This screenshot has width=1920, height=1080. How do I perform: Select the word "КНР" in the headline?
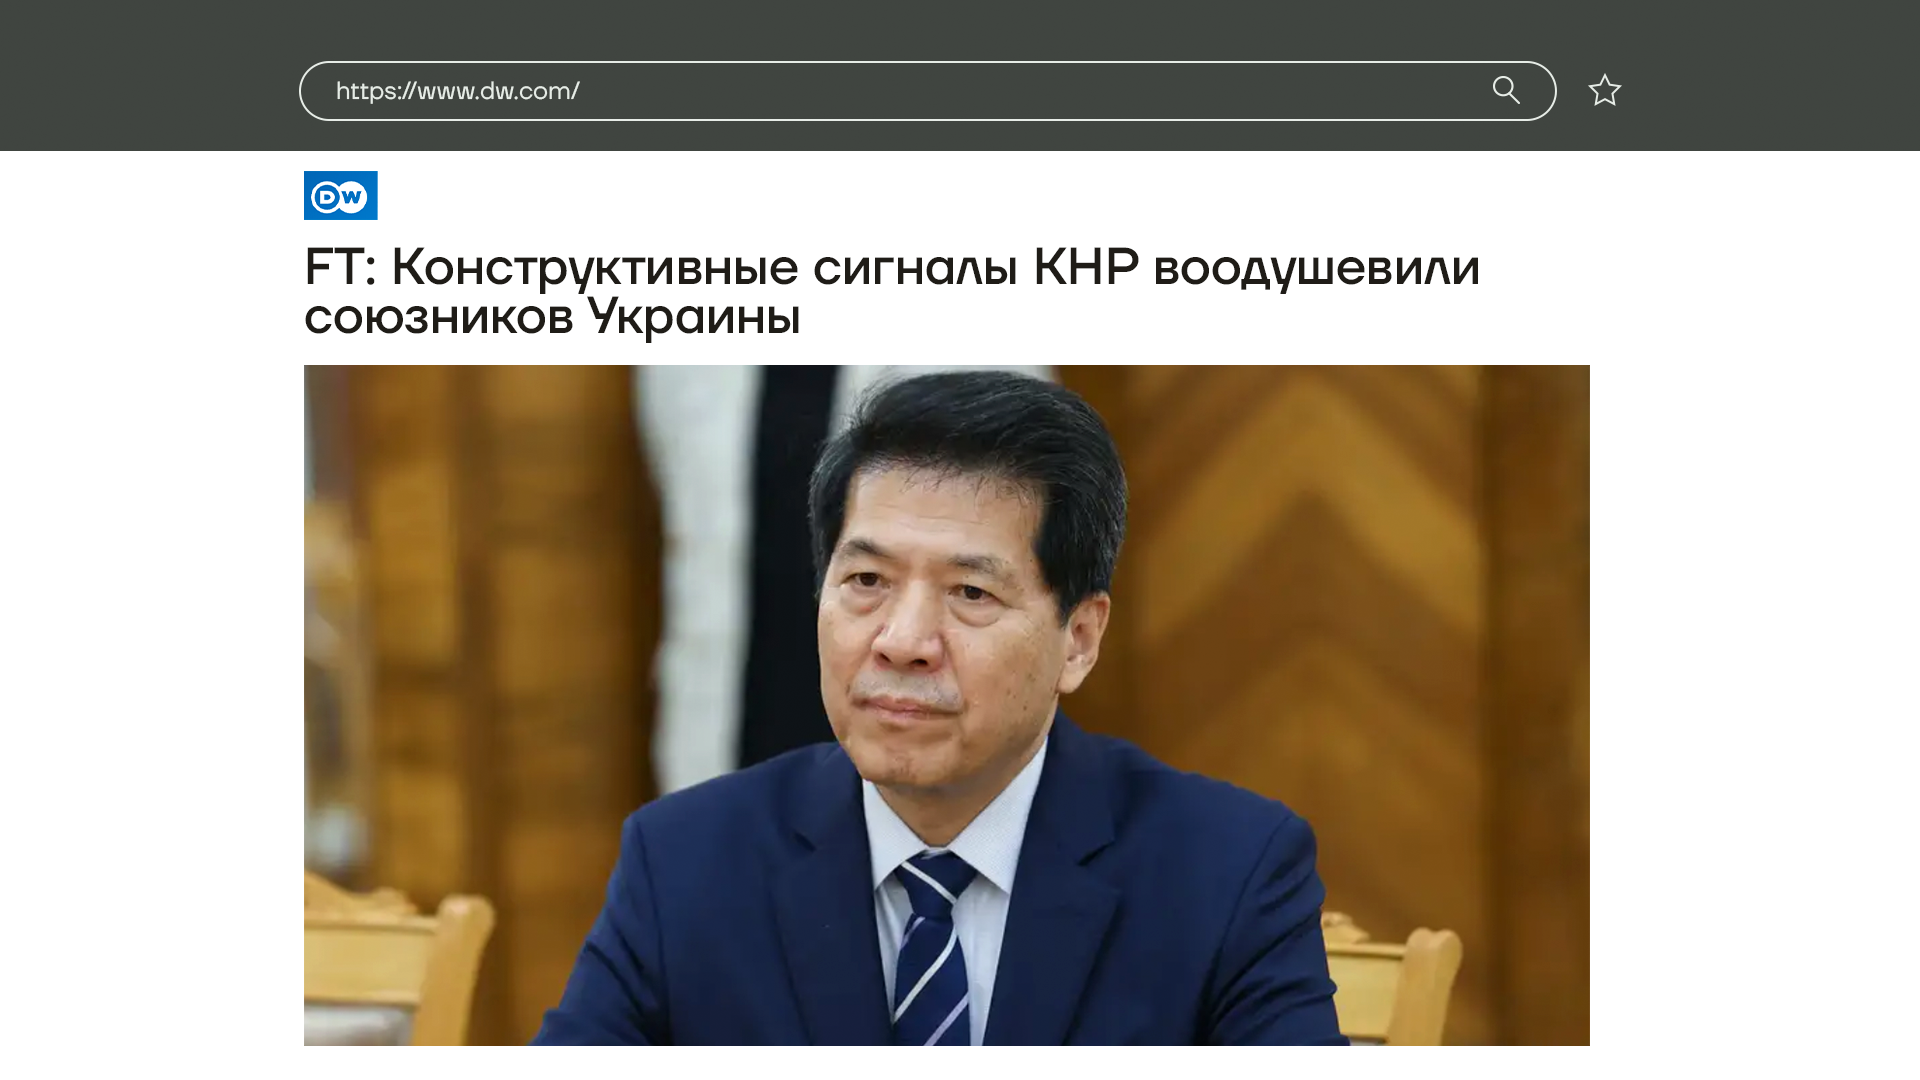coord(1085,267)
